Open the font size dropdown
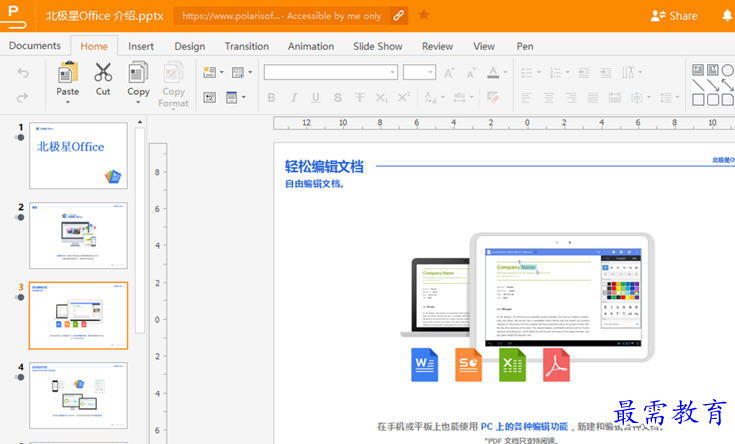The image size is (735, 444). [x=430, y=73]
